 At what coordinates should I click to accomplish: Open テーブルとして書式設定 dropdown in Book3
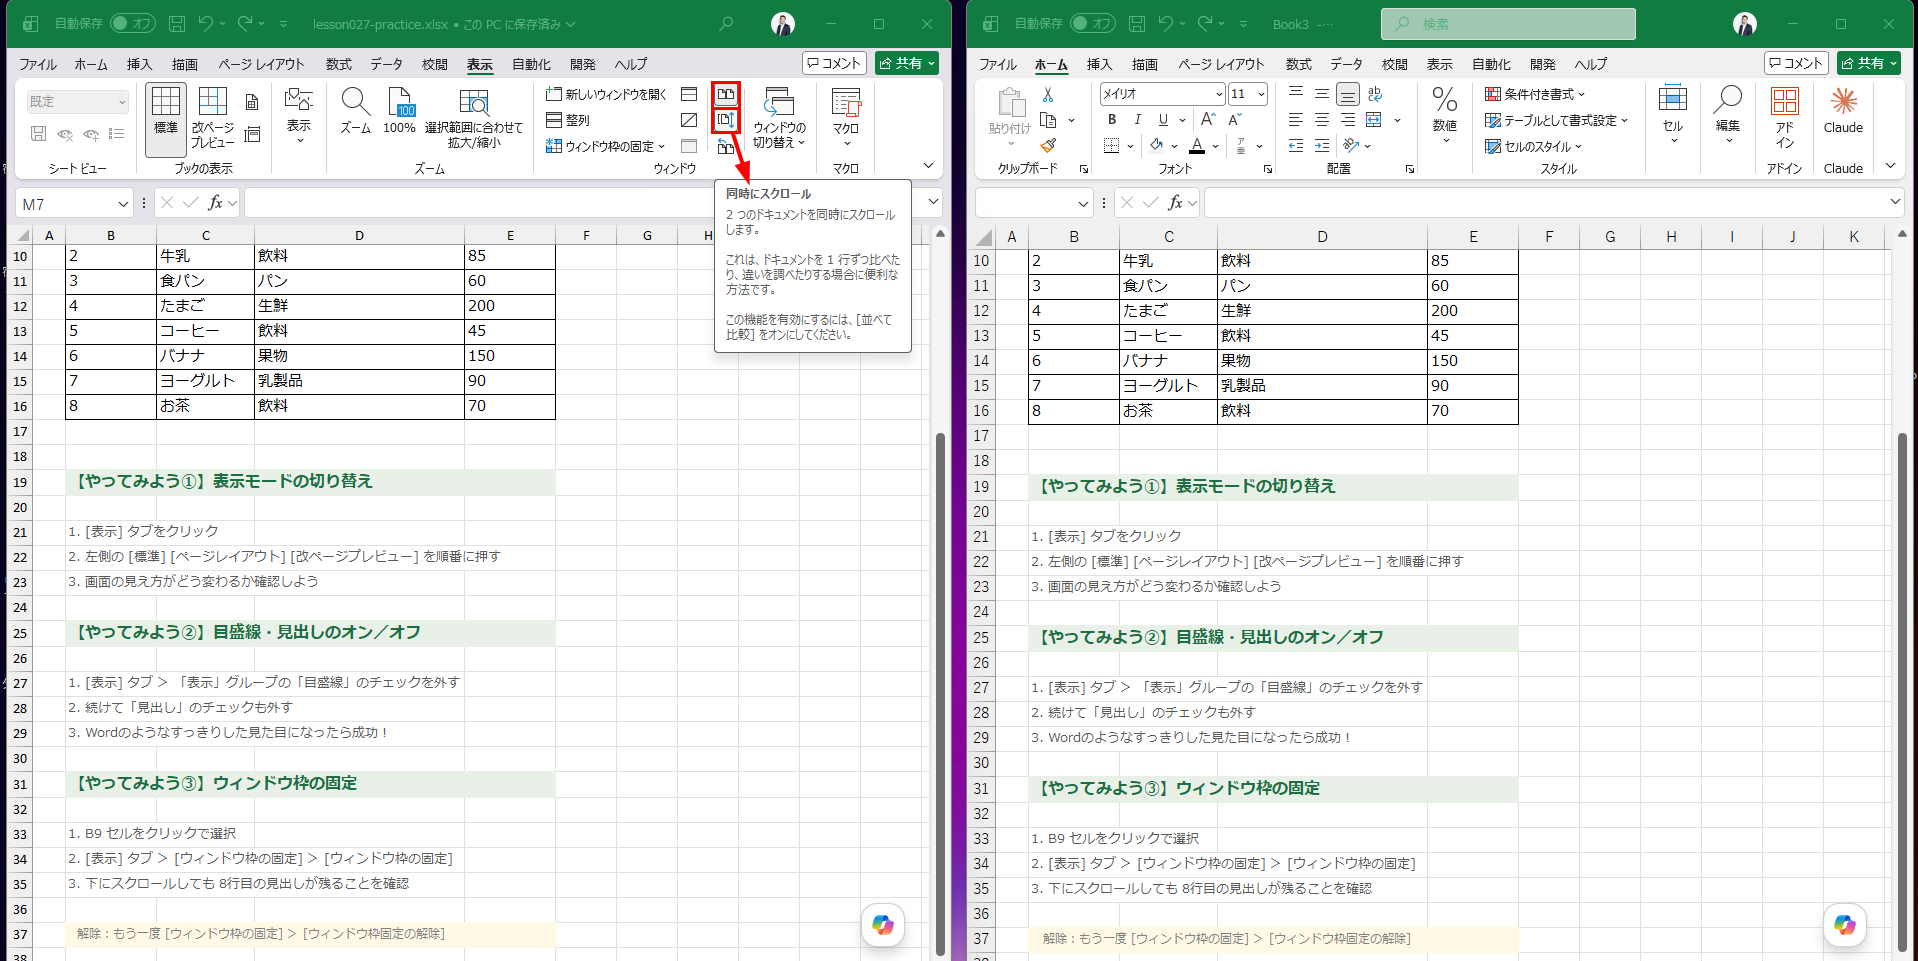click(1557, 120)
